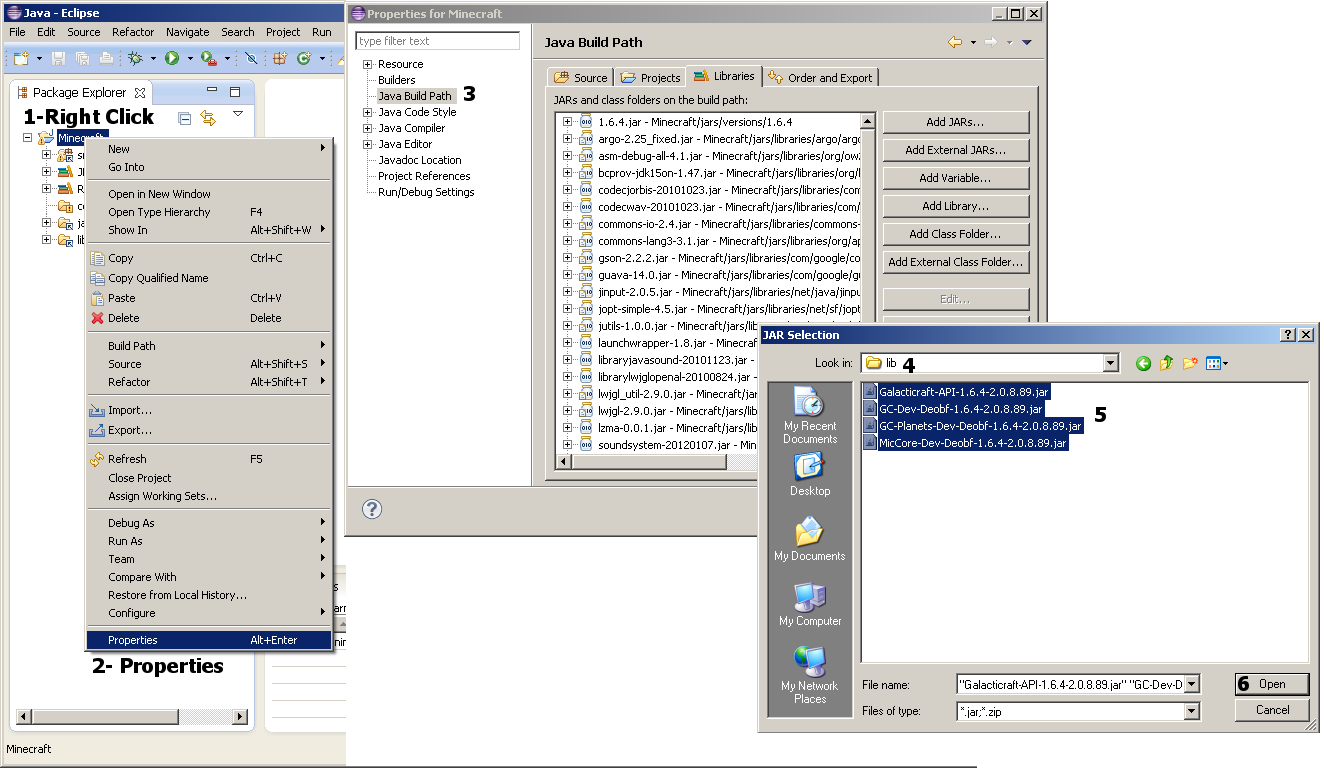Select GC-Planets-Dev-Deobf jar file
Image resolution: width=1324 pixels, height=768 pixels.
tap(980, 425)
